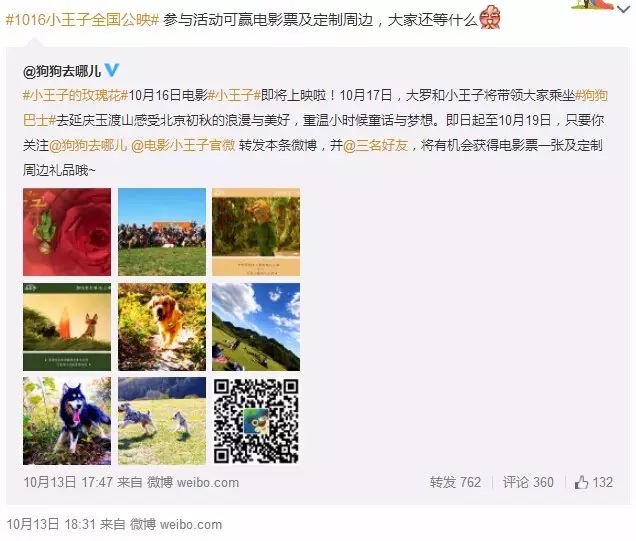Screen dimensions: 636x541
Task: Click the emoji at end of post text
Action: (490, 17)
